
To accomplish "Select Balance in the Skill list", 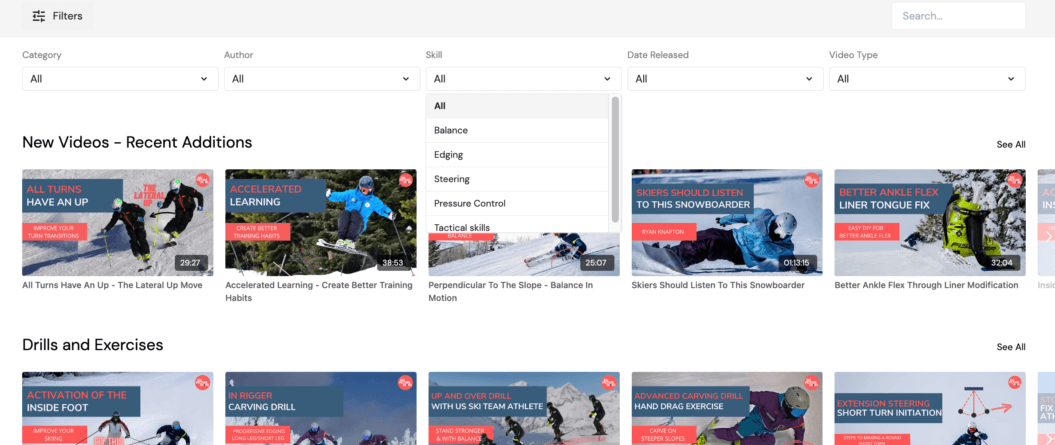I will (517, 131).
